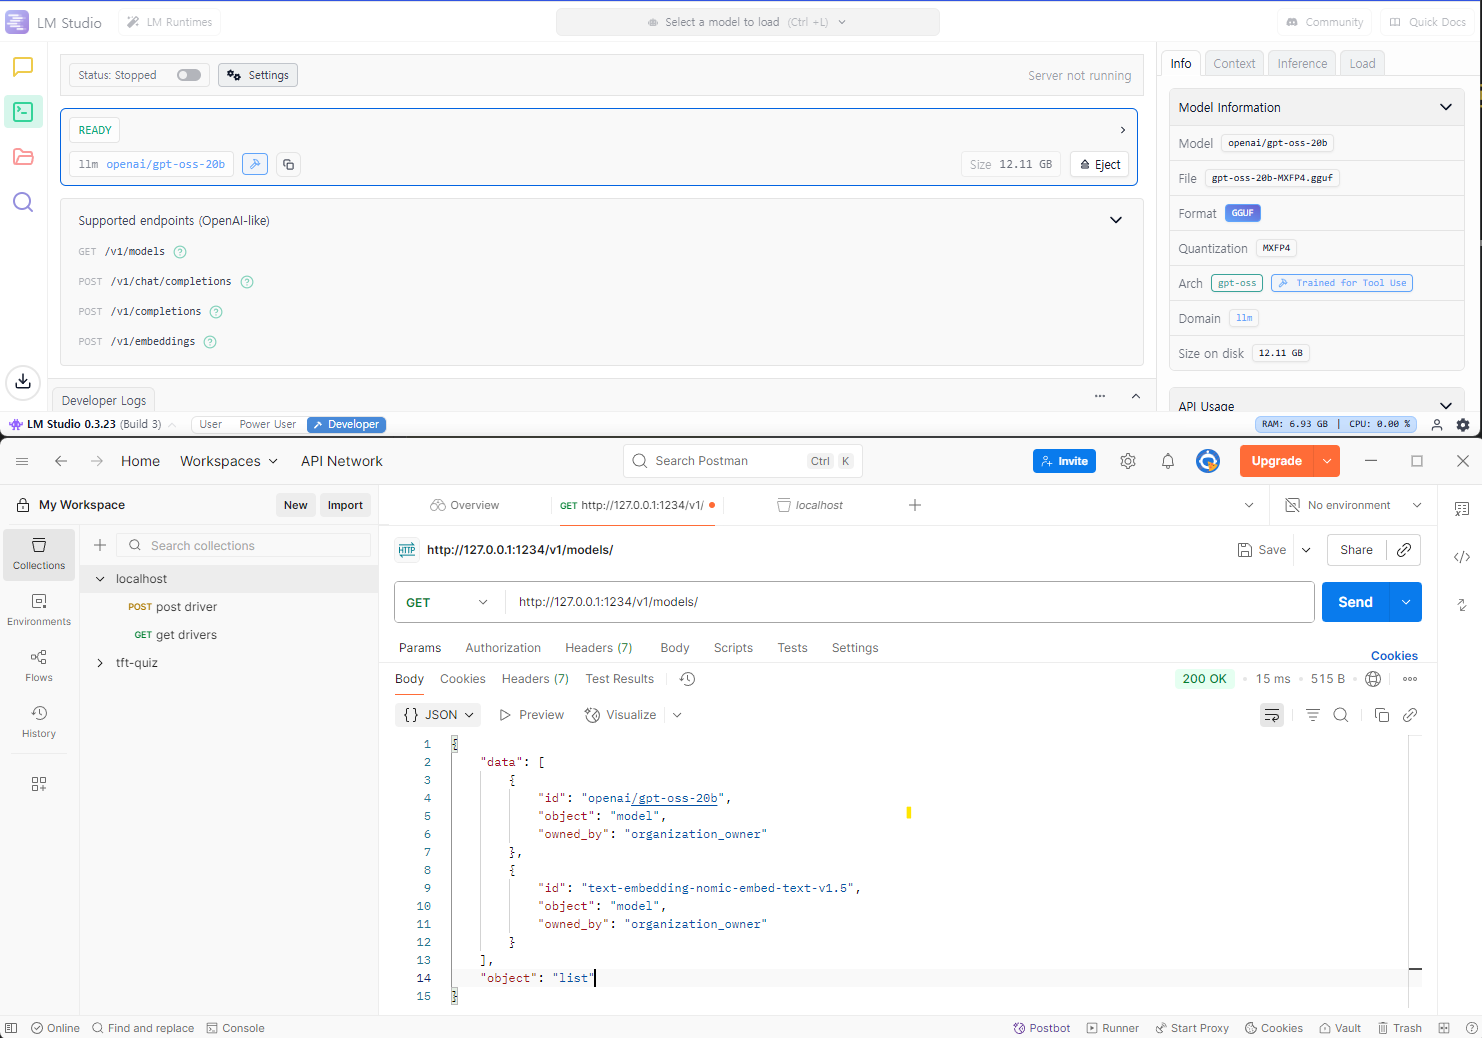The width and height of the screenshot is (1482, 1038).
Task: Toggle the LM Studio server Status switch
Action: point(189,75)
